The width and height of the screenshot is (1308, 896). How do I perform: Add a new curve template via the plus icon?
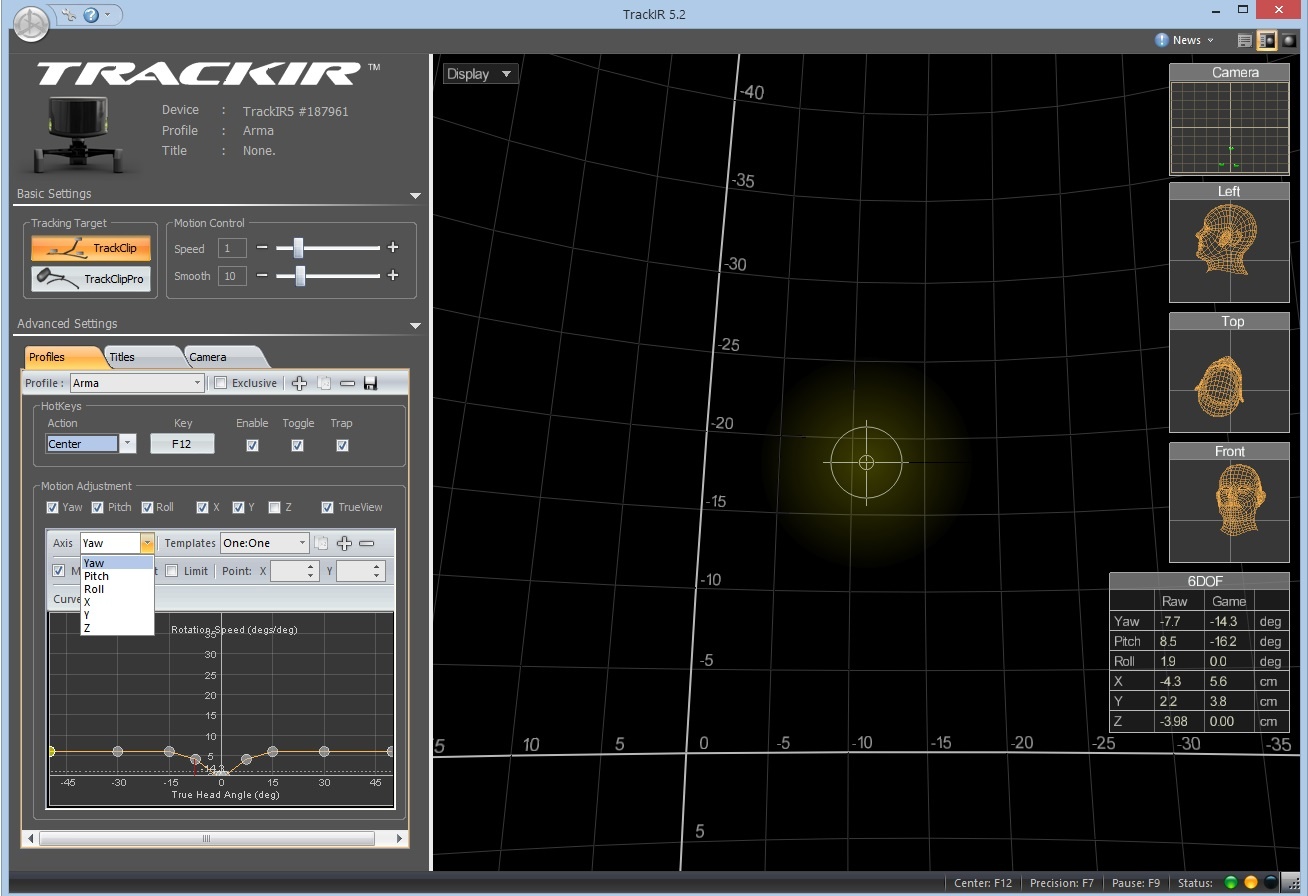click(344, 543)
